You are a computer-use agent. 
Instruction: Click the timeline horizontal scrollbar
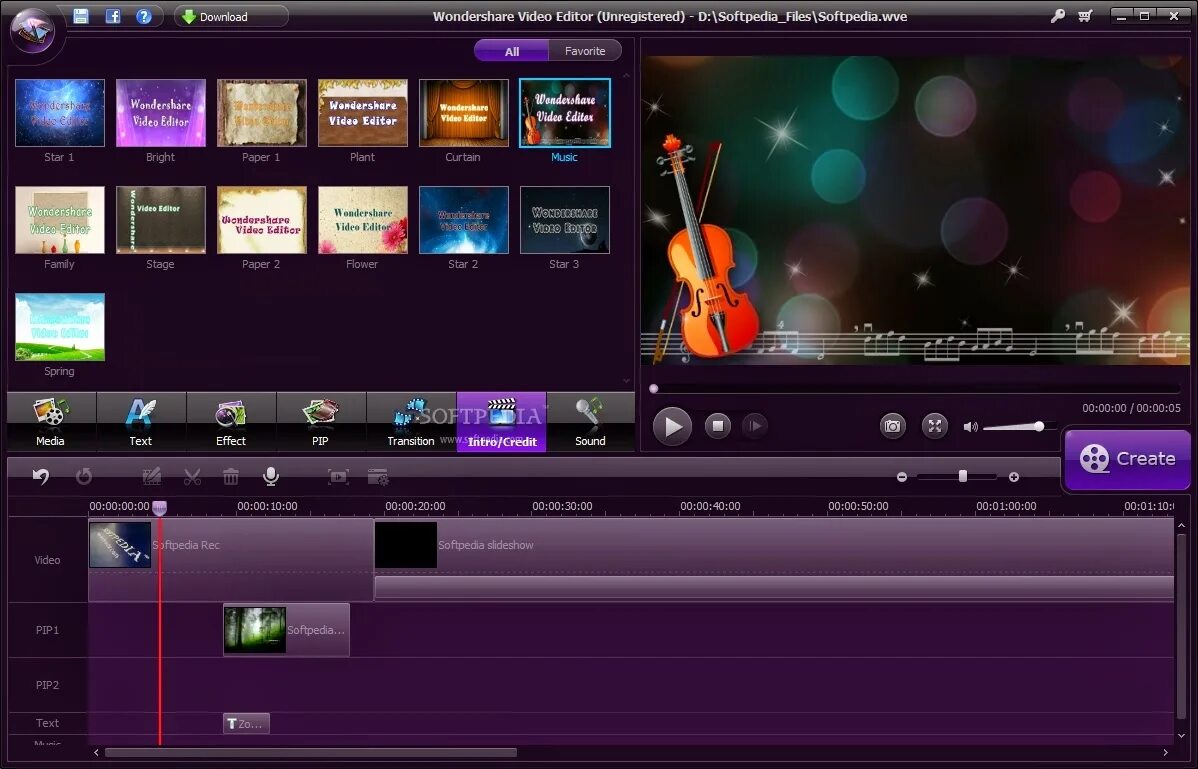tap(310, 752)
